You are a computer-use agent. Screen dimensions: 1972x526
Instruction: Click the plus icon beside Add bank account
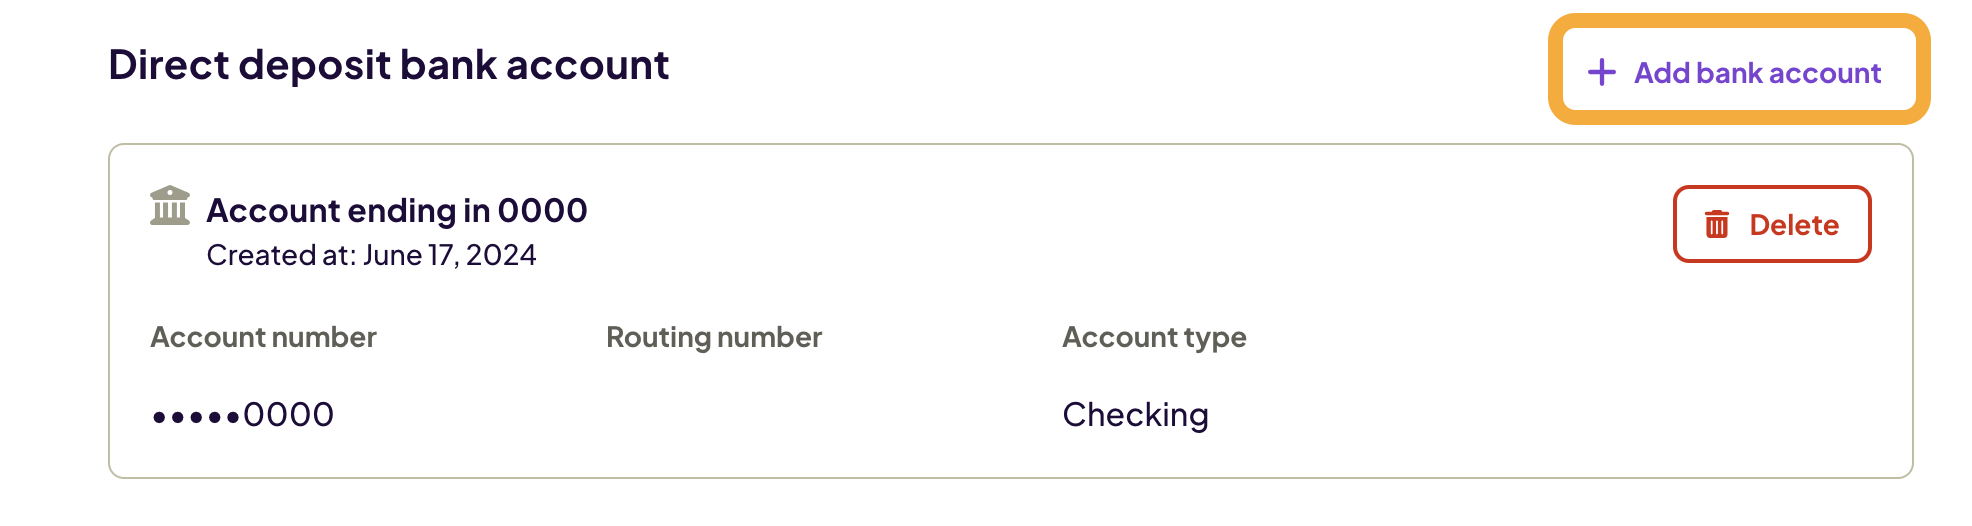coord(1601,72)
